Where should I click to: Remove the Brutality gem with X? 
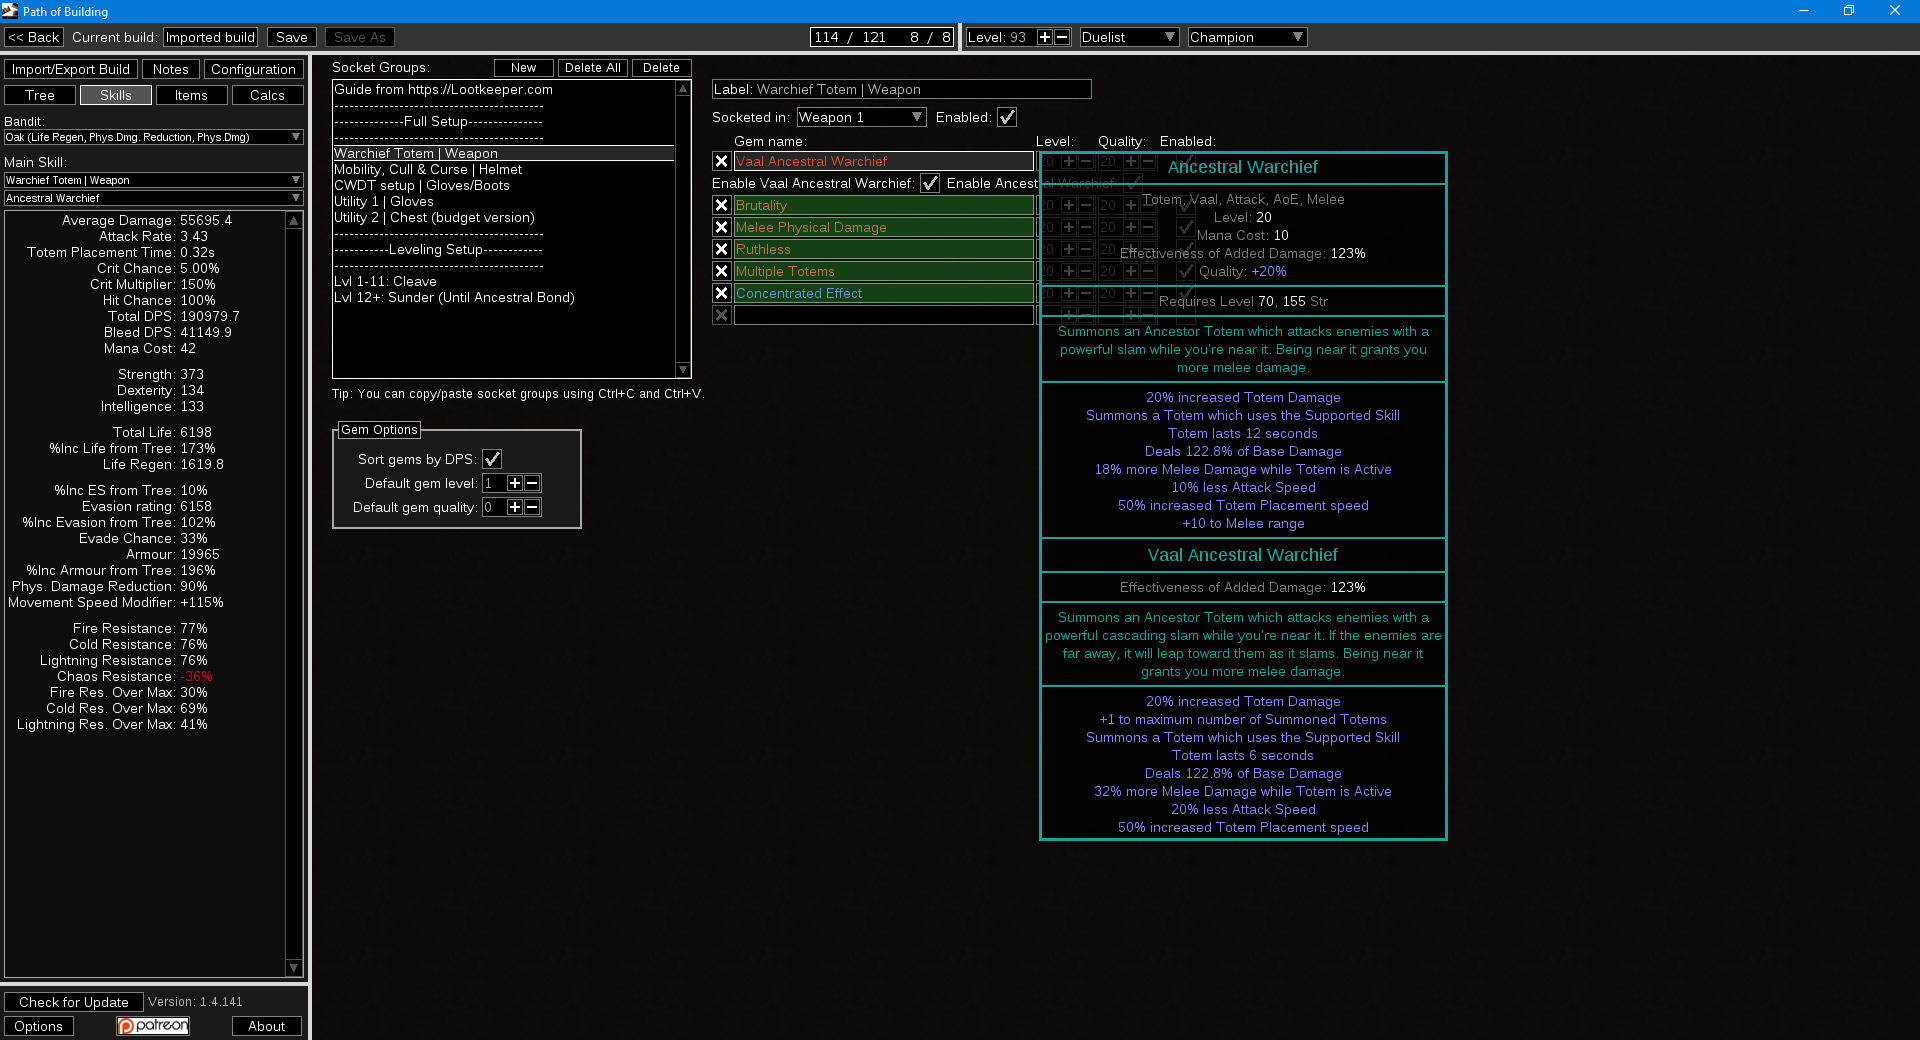coord(721,205)
